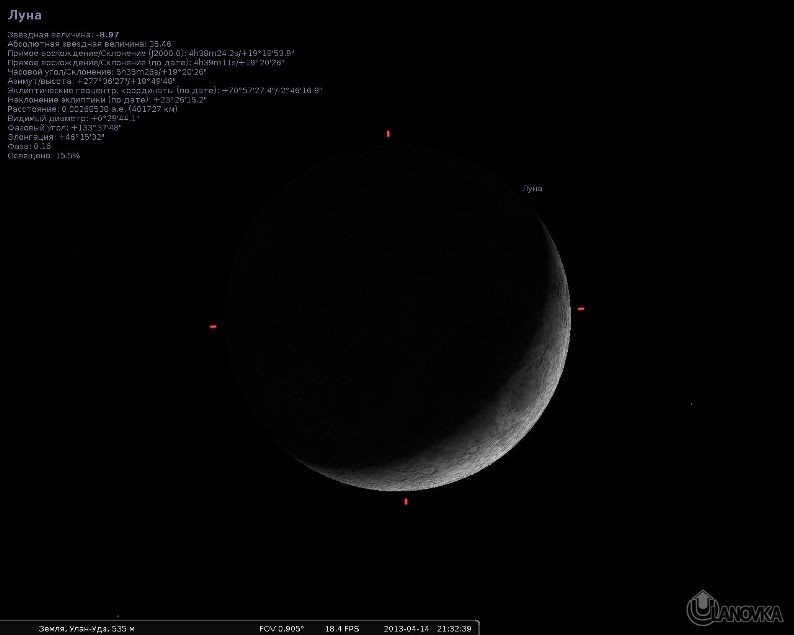
Task: Click 'Звездная величина: -8.97' line
Action: (63, 35)
